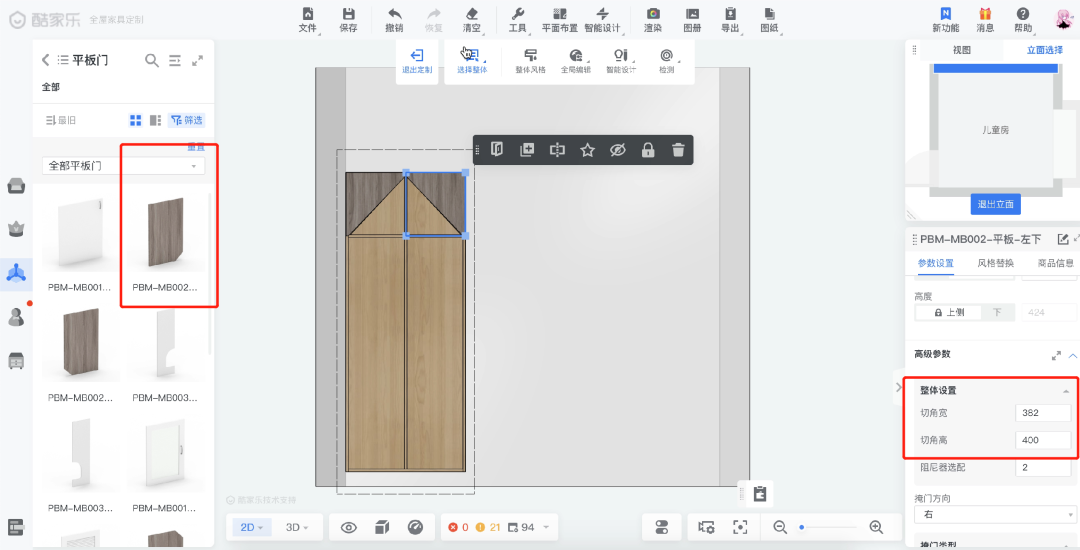
Task: Toggle the hide eye-slash icon in floating toolbar
Action: tap(618, 149)
